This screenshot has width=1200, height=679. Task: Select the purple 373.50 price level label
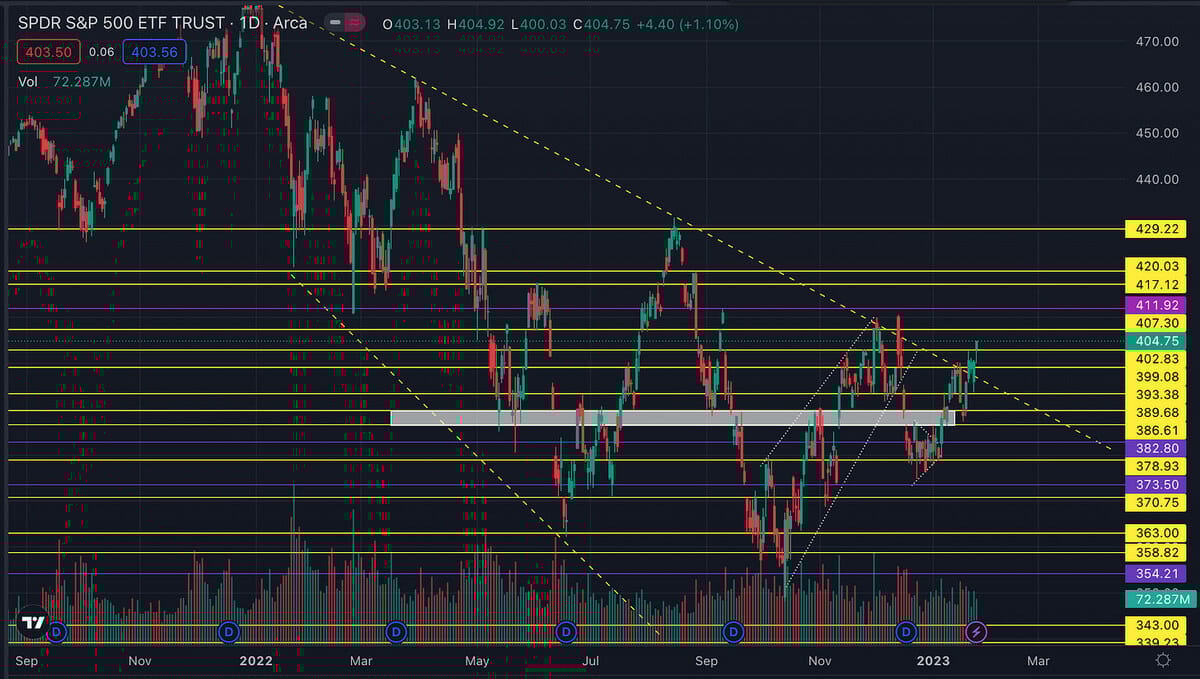click(1158, 485)
